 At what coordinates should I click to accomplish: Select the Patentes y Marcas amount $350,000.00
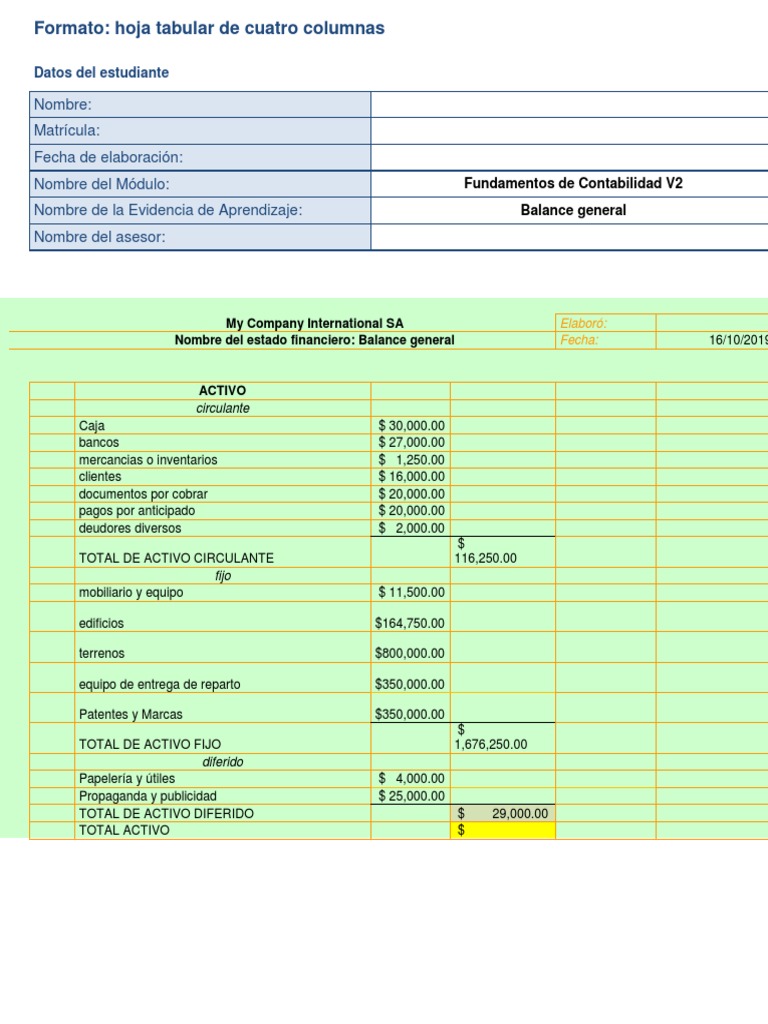point(411,708)
